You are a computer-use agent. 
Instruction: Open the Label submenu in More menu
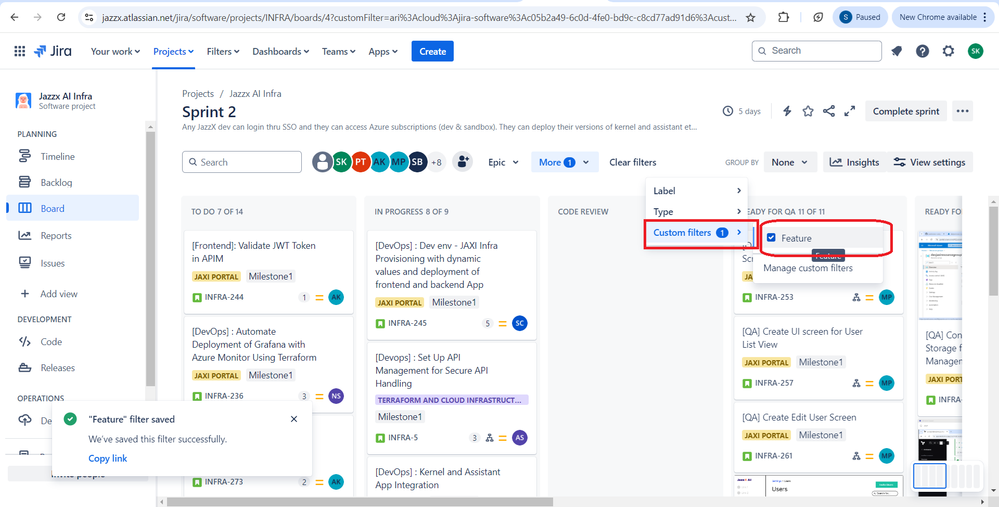[697, 190]
